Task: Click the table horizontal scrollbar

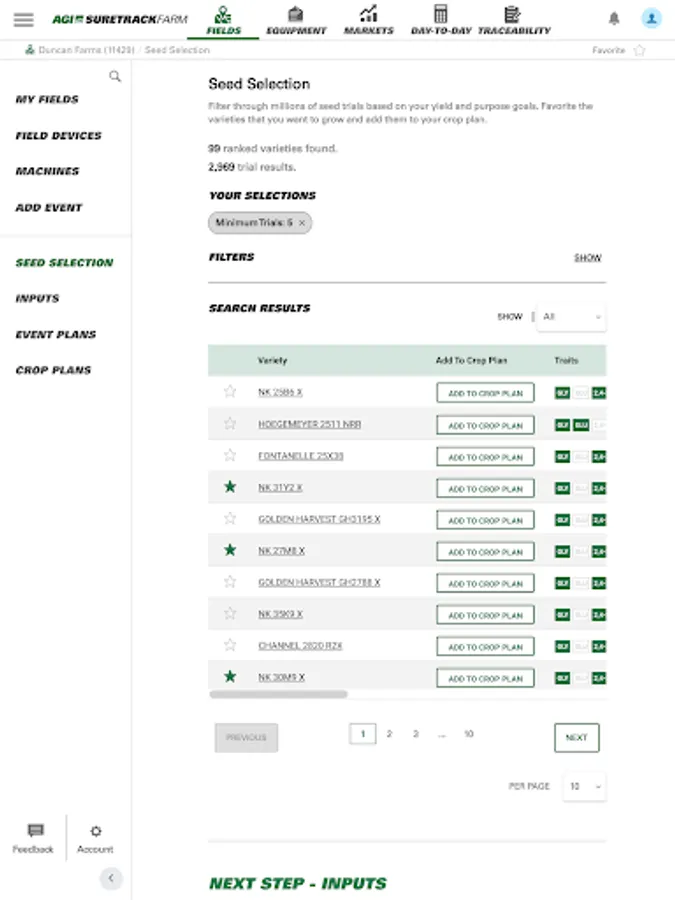Action: click(x=278, y=694)
